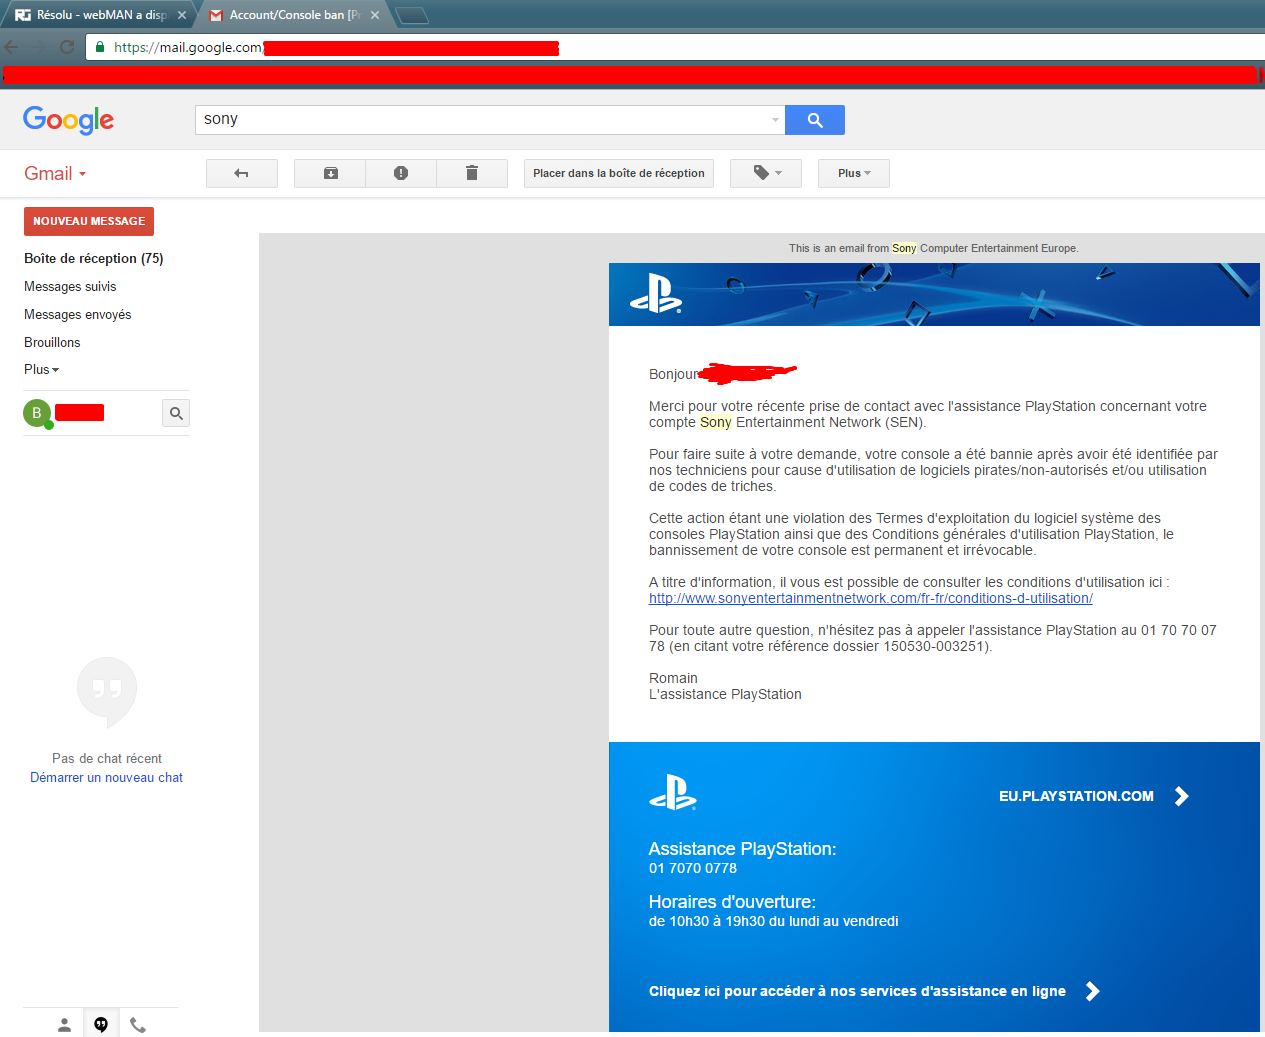Expand the Plus sidebar folders list

pos(41,369)
